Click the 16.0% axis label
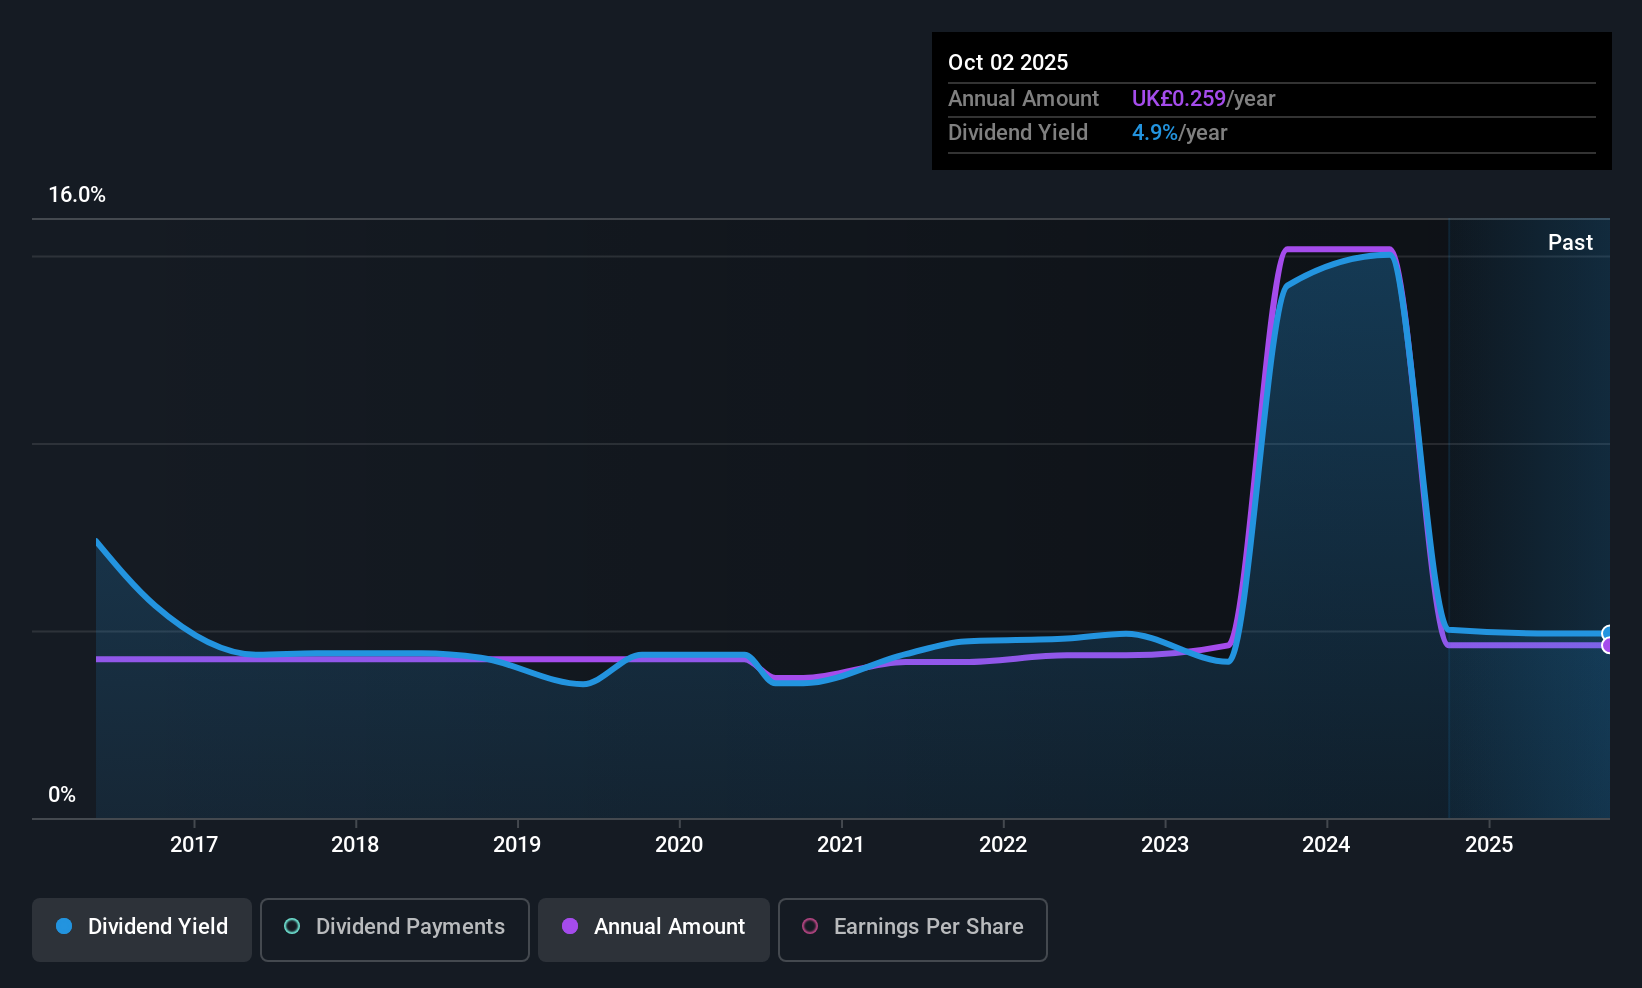1642x988 pixels. pyautogui.click(x=77, y=195)
